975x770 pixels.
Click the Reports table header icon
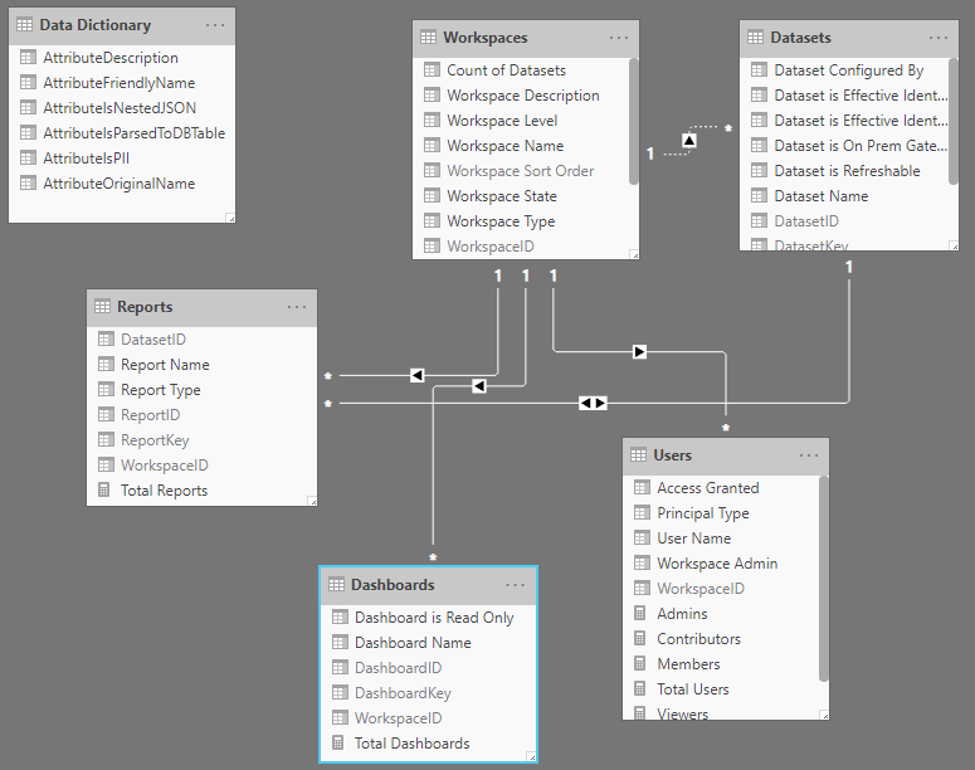point(102,306)
